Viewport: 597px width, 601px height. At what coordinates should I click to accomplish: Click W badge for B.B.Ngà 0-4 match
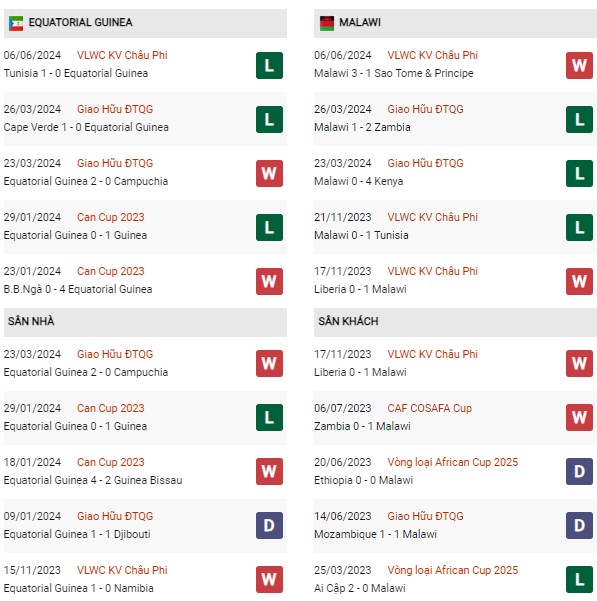269,281
